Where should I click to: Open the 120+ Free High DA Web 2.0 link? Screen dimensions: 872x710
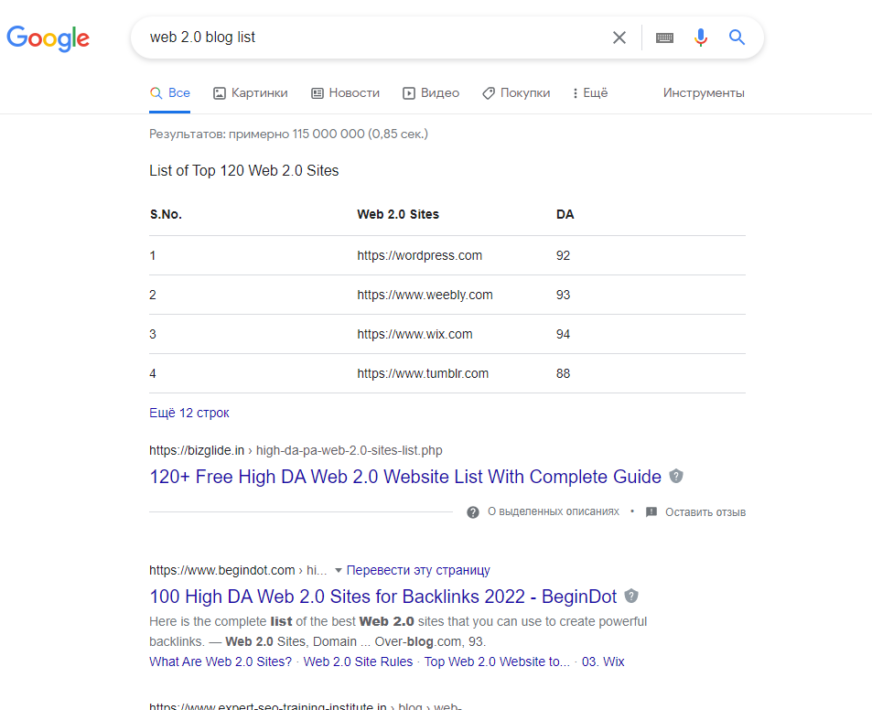tap(405, 476)
